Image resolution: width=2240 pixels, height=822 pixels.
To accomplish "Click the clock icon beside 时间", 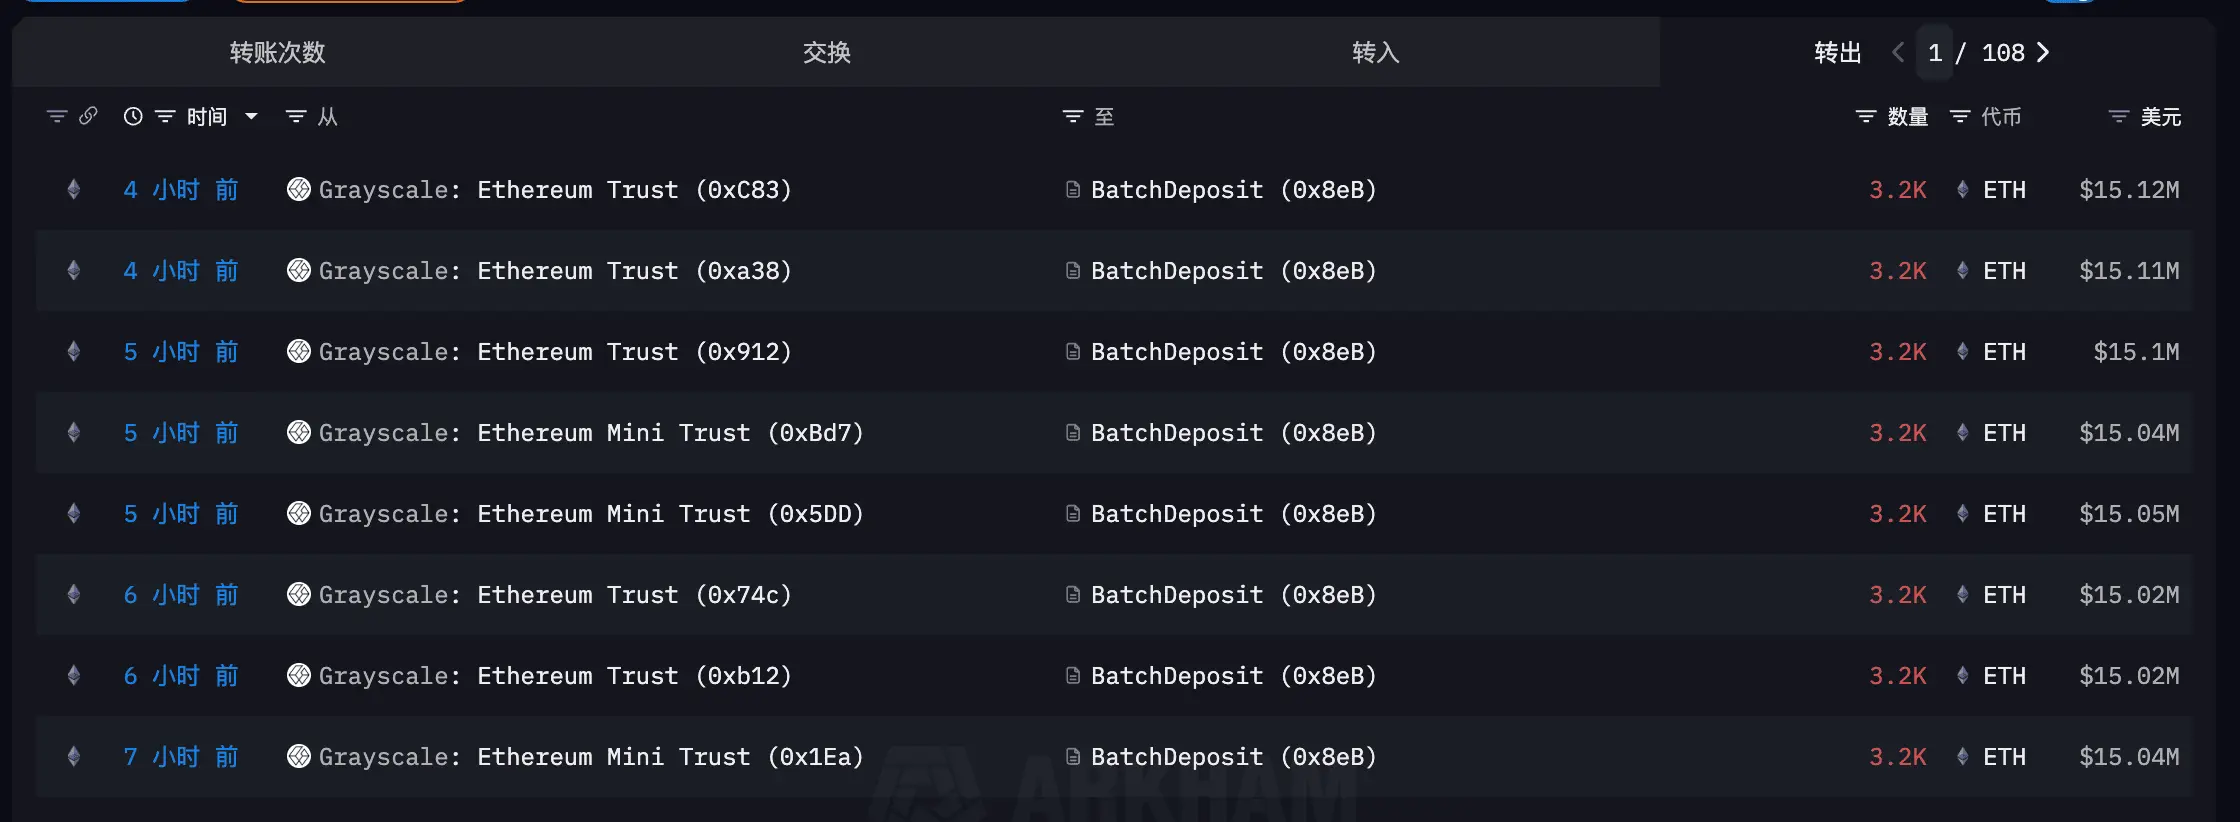I will point(133,116).
